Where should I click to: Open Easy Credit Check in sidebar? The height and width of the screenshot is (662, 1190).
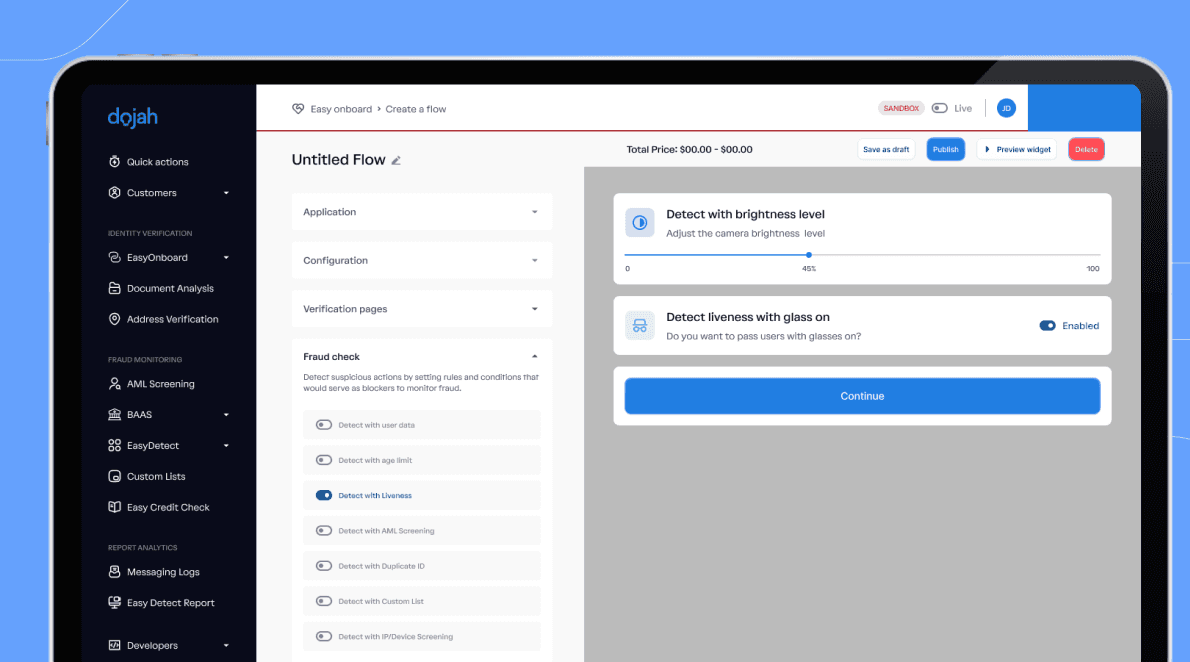[x=168, y=507]
